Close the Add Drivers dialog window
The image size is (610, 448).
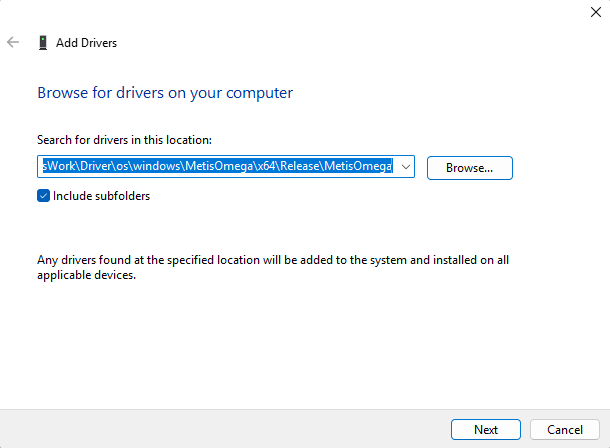[x=596, y=12]
